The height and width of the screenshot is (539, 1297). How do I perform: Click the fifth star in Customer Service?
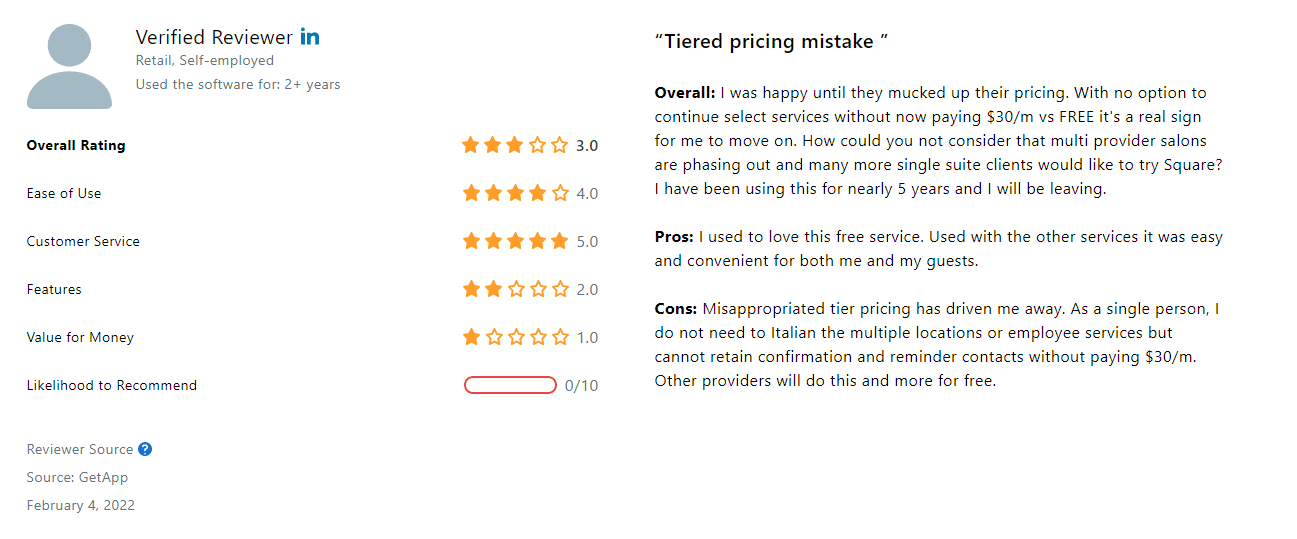tap(559, 241)
